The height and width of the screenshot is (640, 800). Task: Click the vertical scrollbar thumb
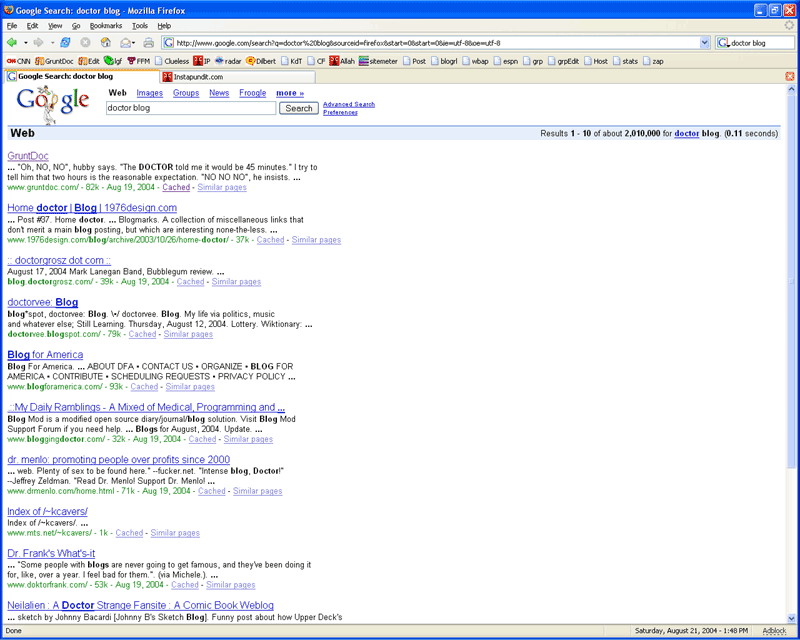tap(791, 281)
